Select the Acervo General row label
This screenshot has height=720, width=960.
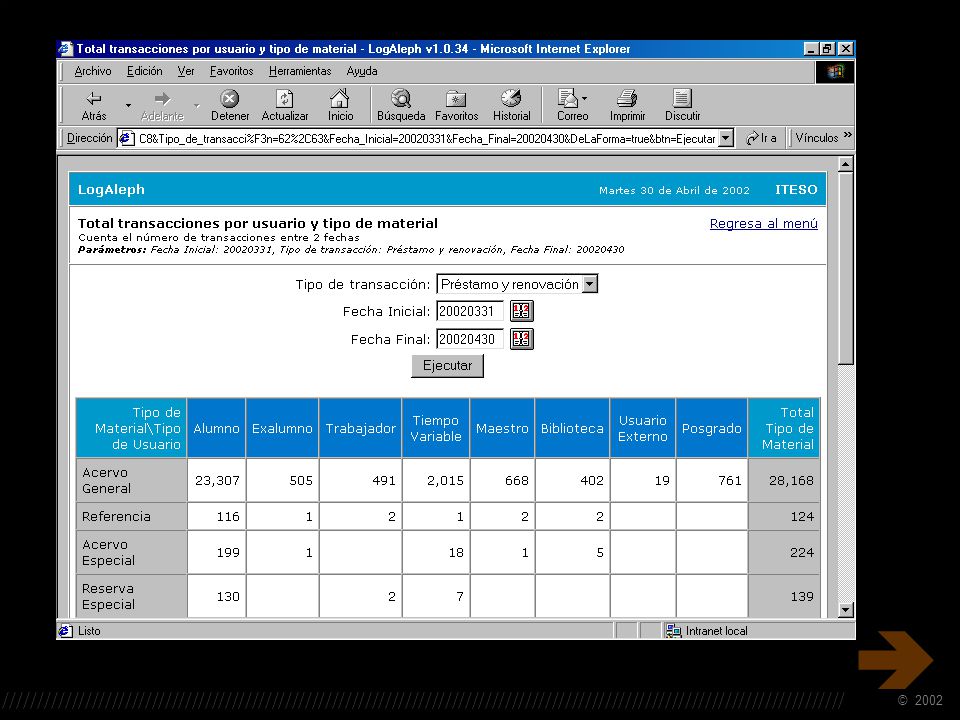point(131,481)
